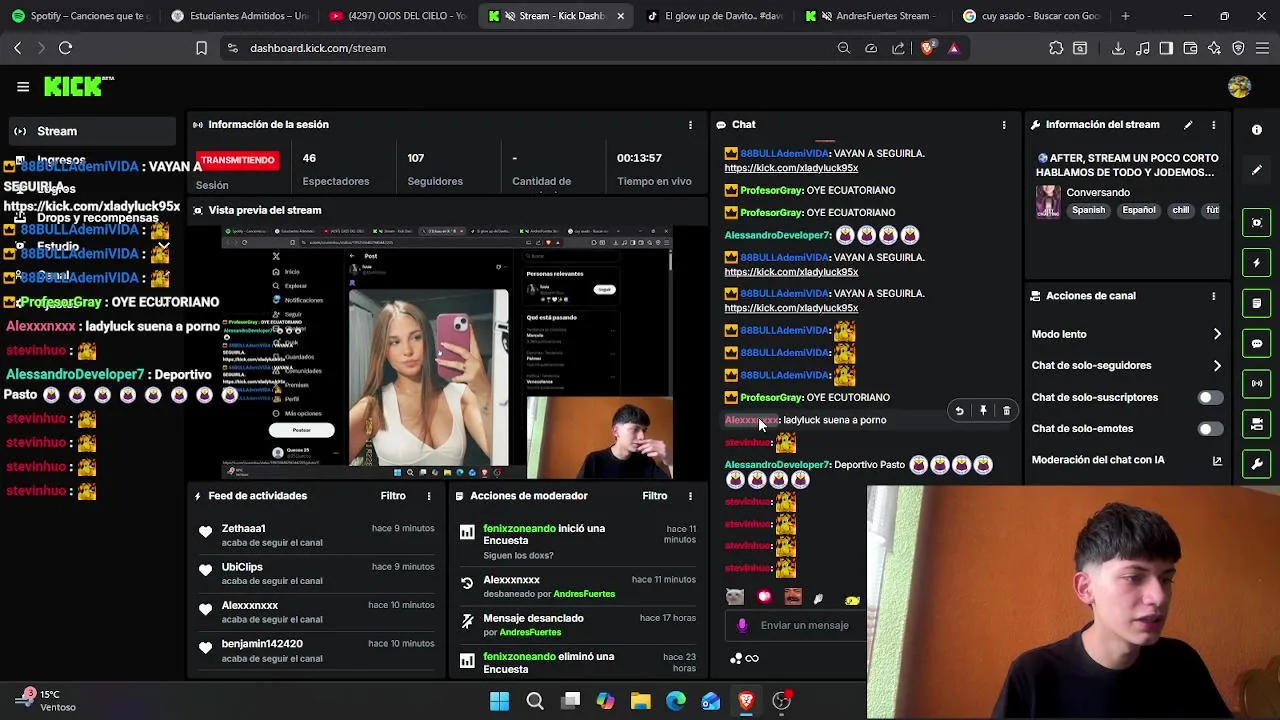Click the chill stream tag
This screenshot has height=720, width=1280.
(x=1181, y=211)
